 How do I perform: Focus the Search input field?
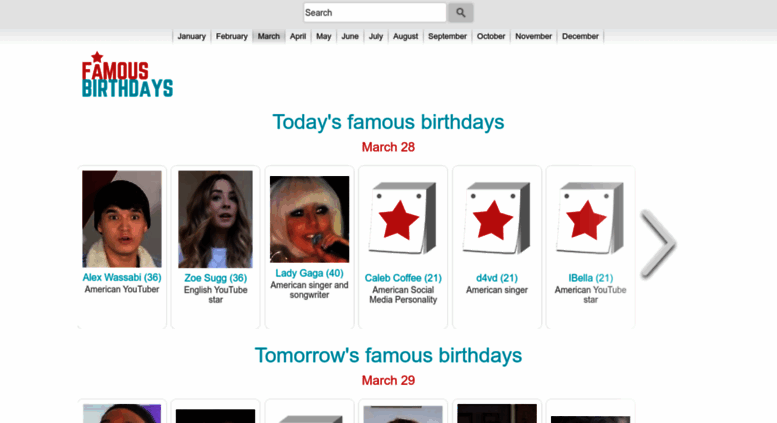375,13
